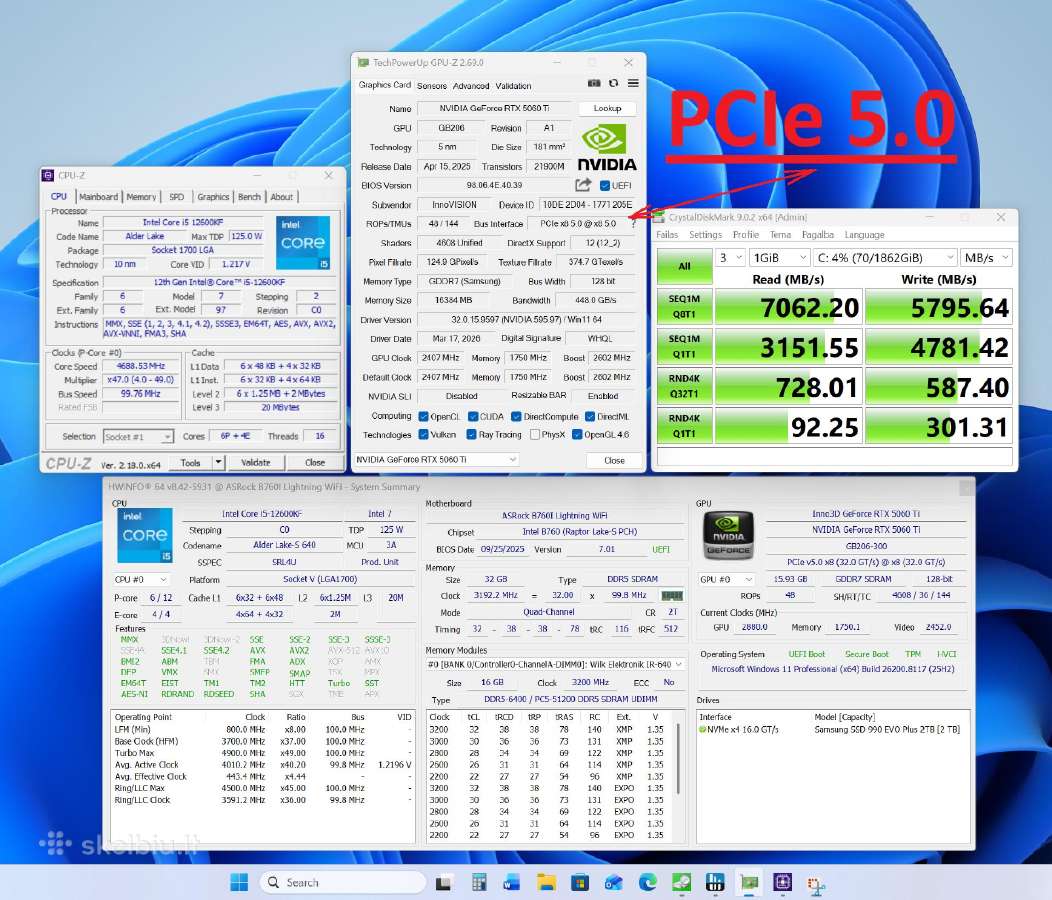Switch to GPU-Z in the taskbar

coord(749,883)
